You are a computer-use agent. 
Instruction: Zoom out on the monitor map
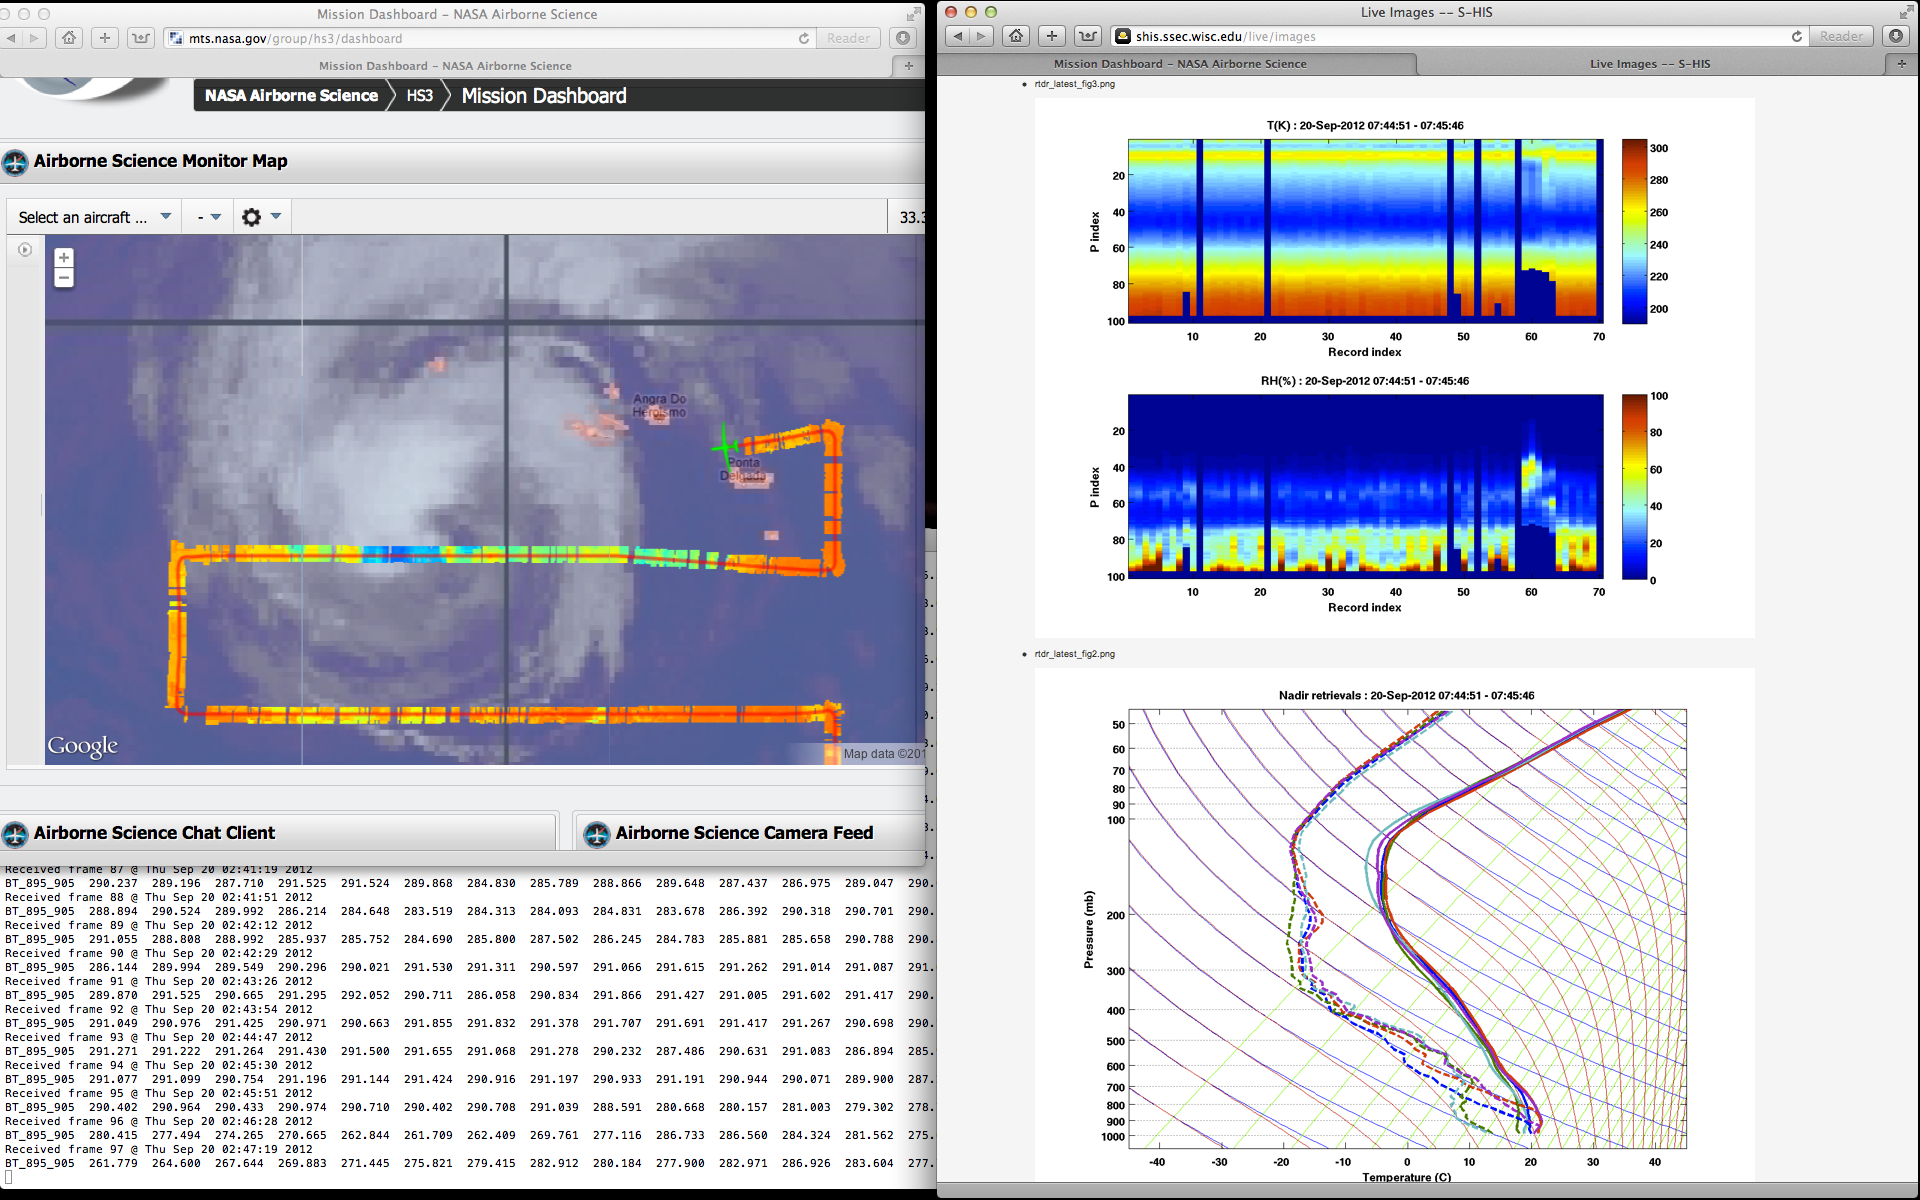[x=64, y=278]
